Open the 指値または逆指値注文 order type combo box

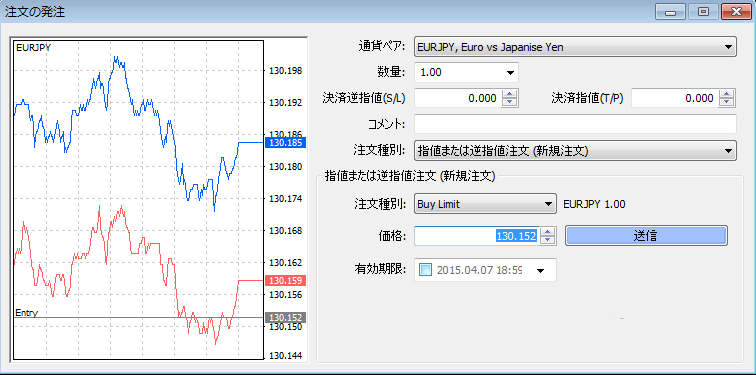click(x=575, y=150)
